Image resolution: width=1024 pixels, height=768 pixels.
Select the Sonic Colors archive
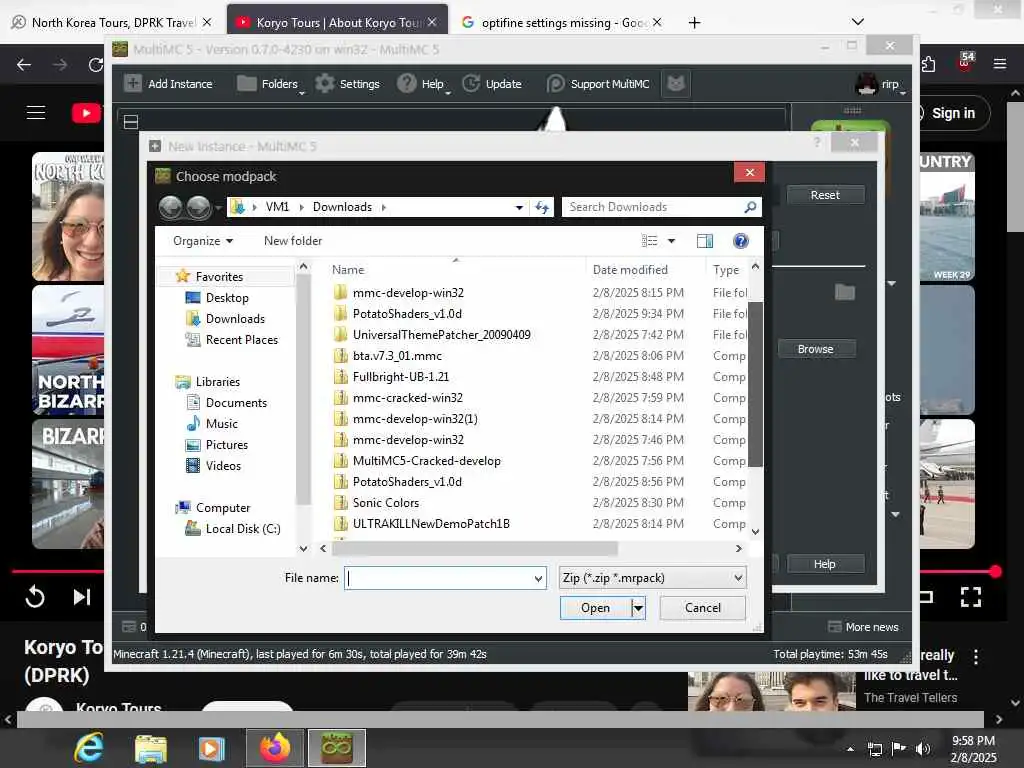pyautogui.click(x=385, y=503)
